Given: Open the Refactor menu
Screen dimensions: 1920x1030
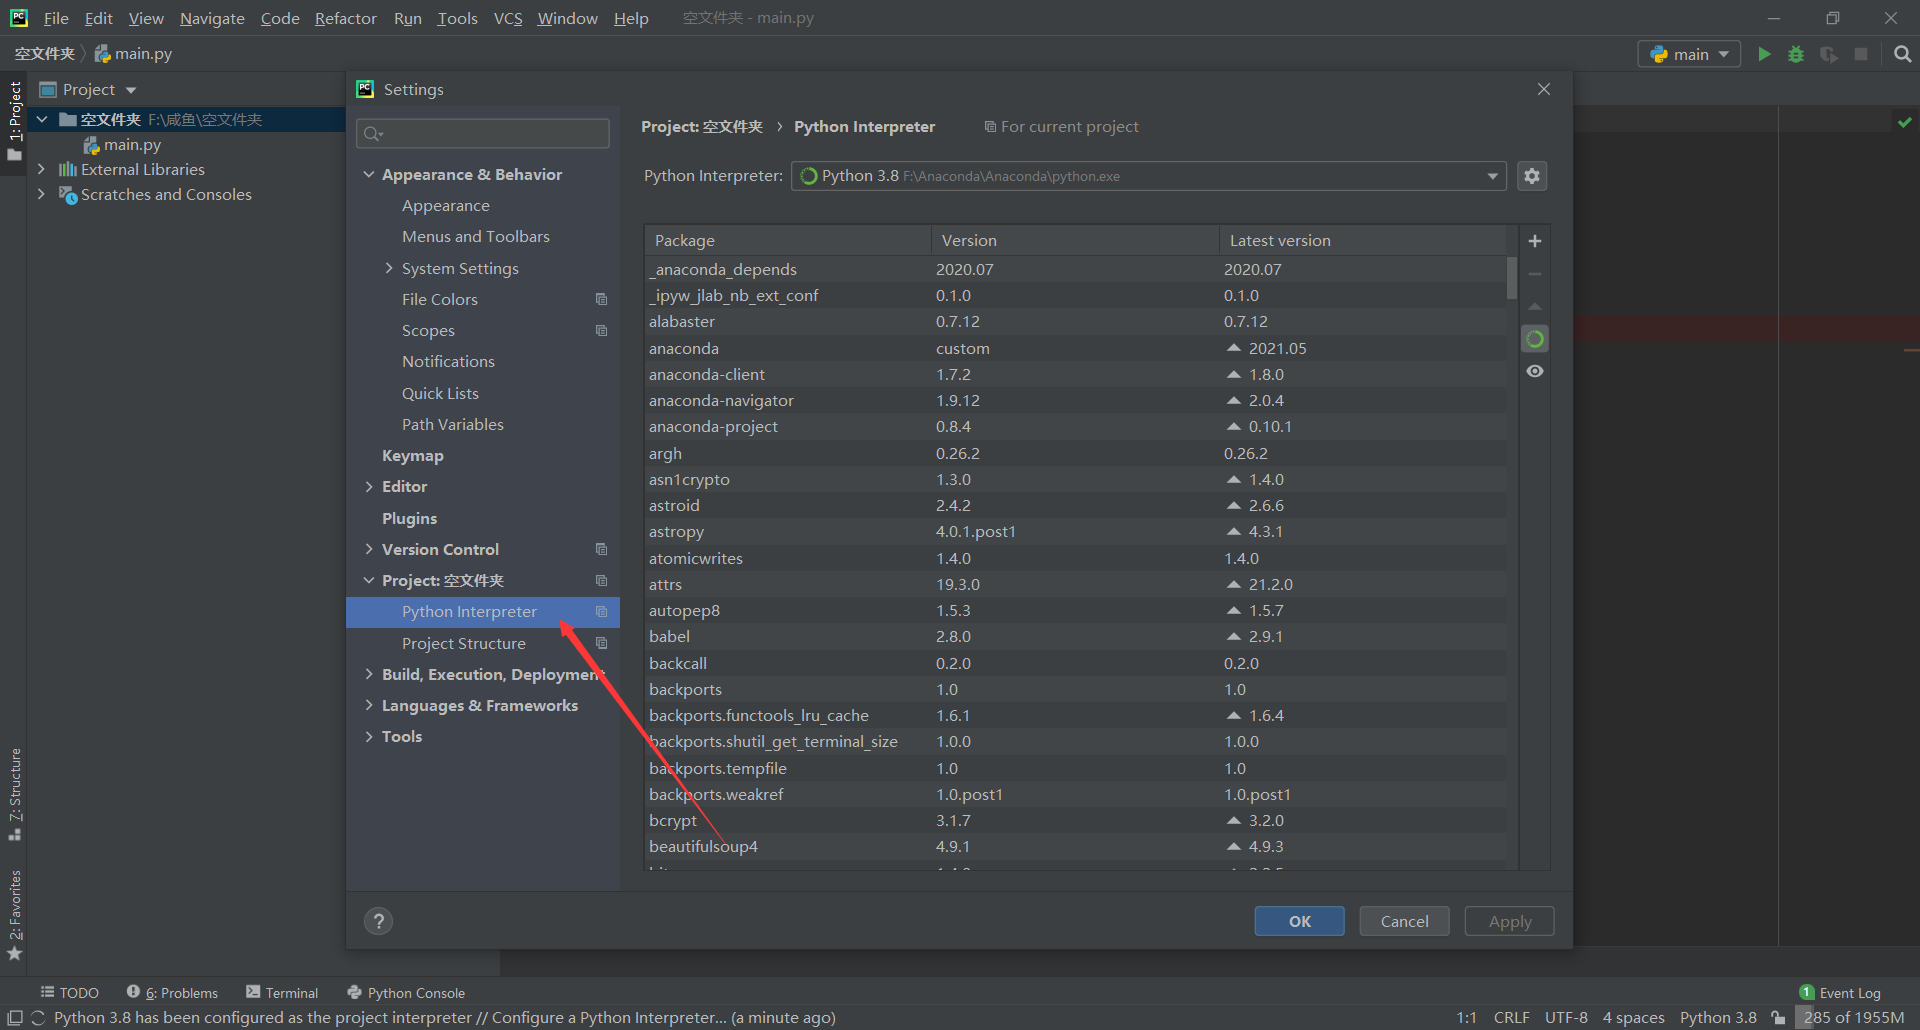Looking at the screenshot, I should click(x=345, y=18).
